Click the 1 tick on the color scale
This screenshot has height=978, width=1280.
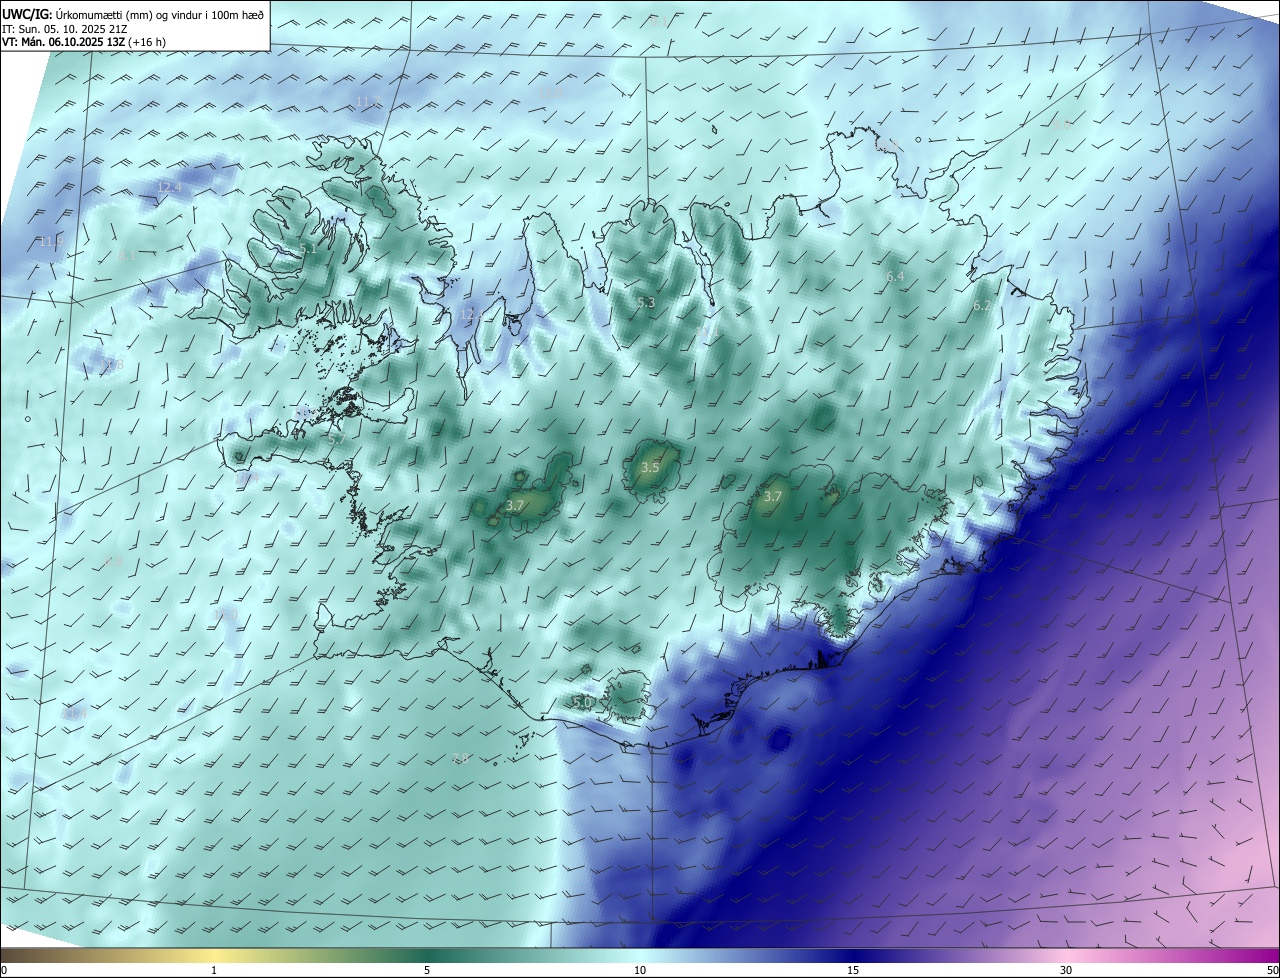[214, 970]
